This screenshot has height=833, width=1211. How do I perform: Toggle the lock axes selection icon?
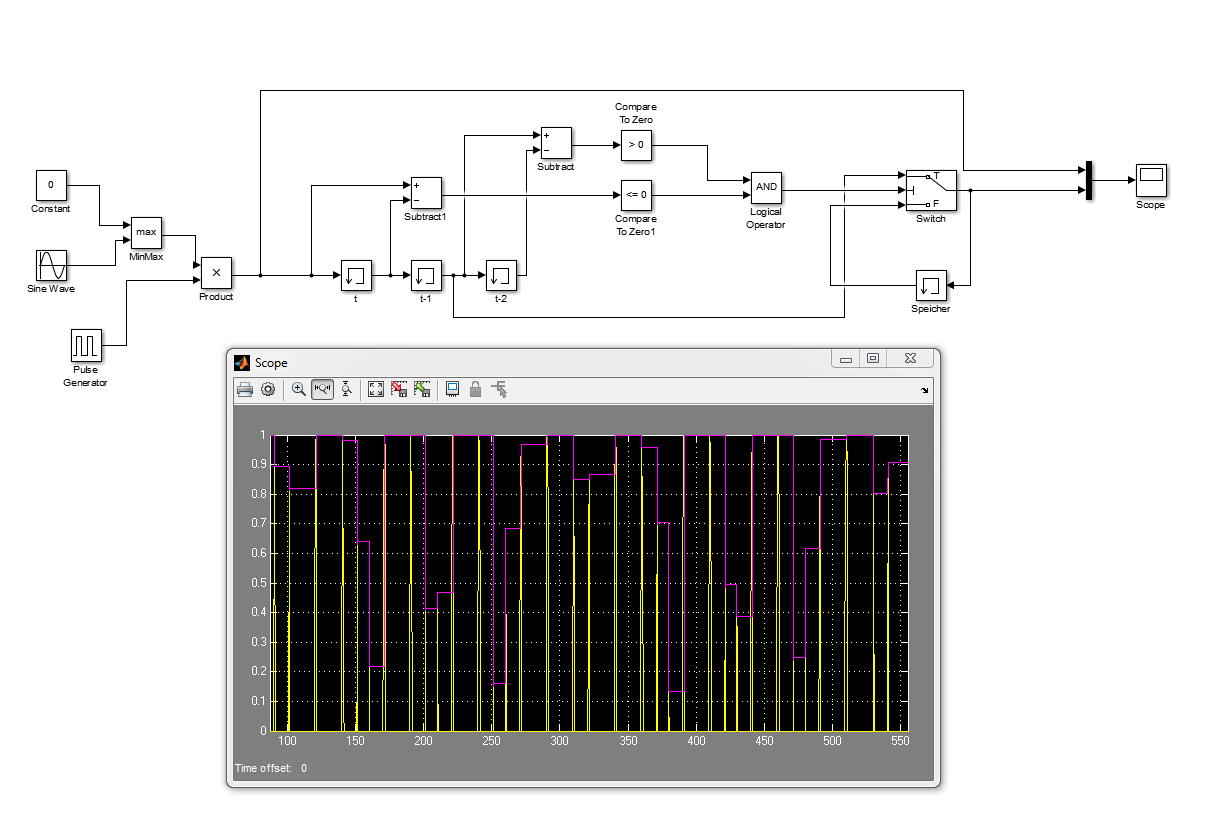475,390
